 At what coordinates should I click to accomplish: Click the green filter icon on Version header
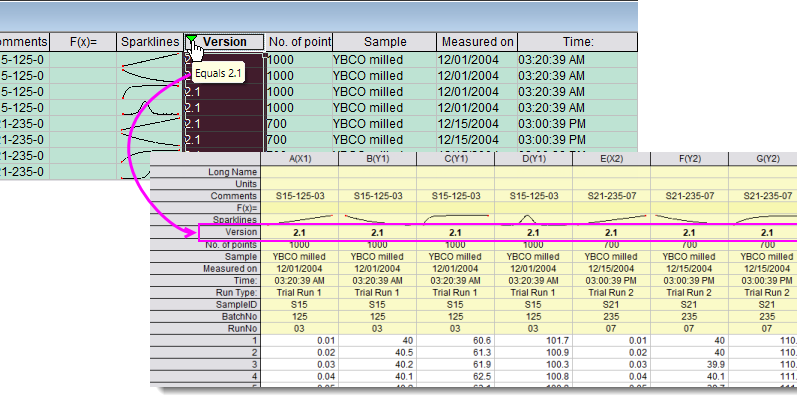click(x=191, y=38)
